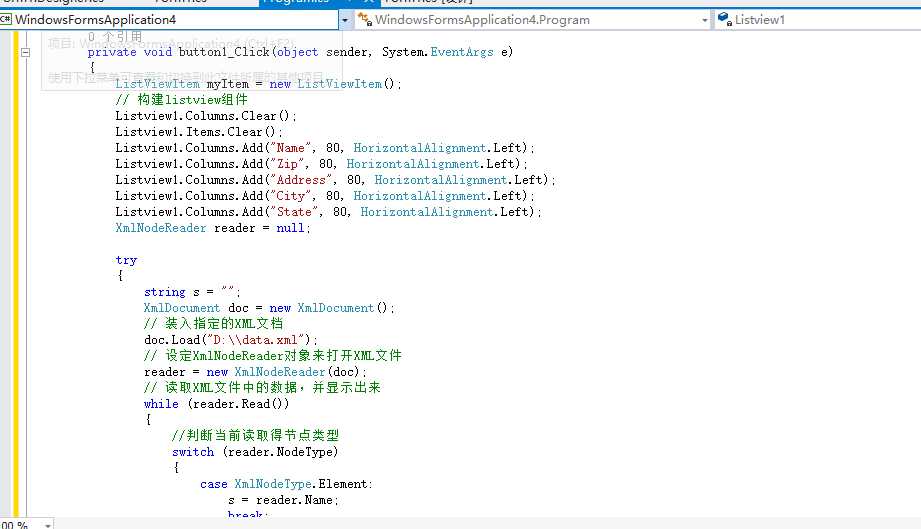Image resolution: width=921 pixels, height=529 pixels.
Task: Click the 'while (reader.Read())' line
Action: pos(216,404)
